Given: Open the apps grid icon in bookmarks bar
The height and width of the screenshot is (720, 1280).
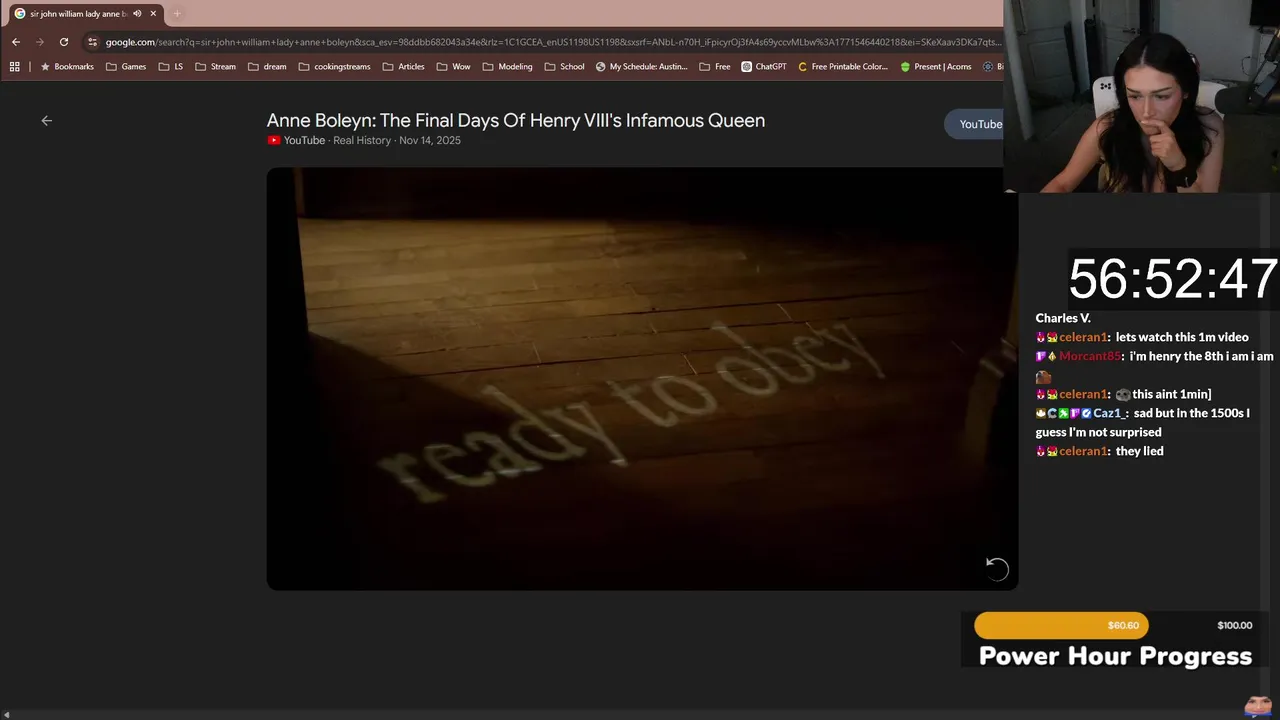Looking at the screenshot, I should [x=14, y=67].
